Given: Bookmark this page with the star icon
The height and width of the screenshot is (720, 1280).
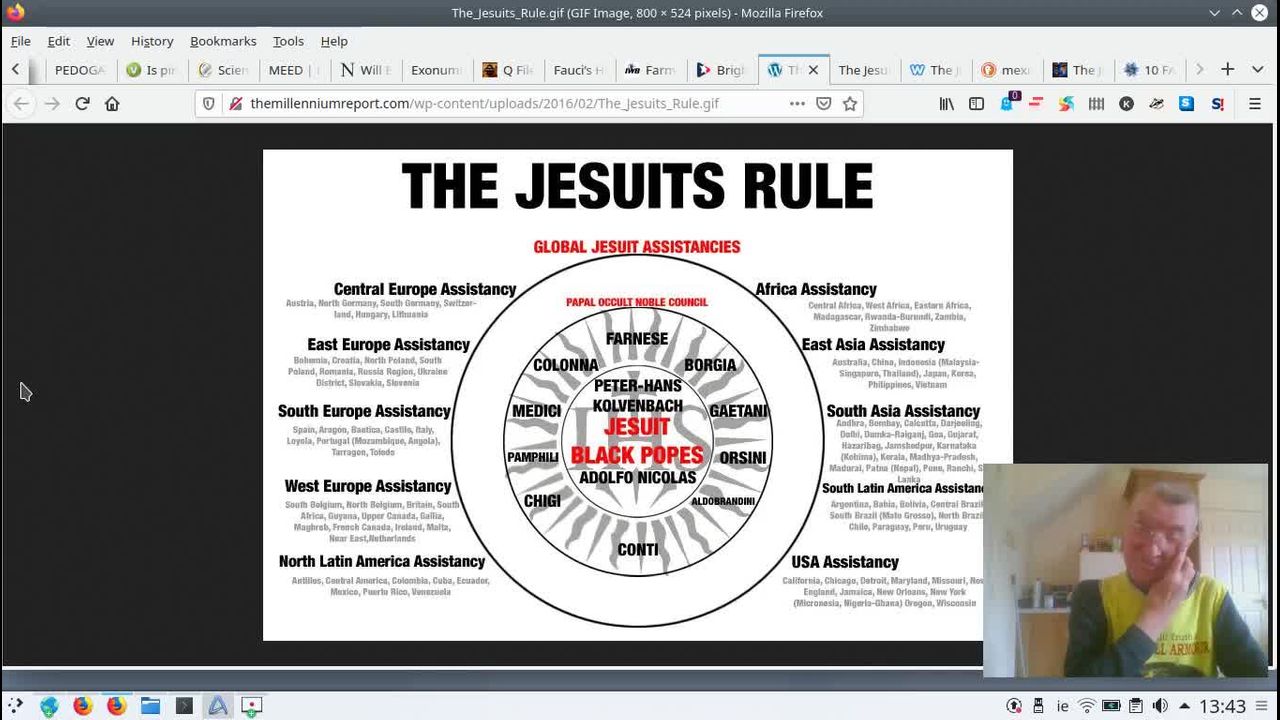Looking at the screenshot, I should 850,103.
